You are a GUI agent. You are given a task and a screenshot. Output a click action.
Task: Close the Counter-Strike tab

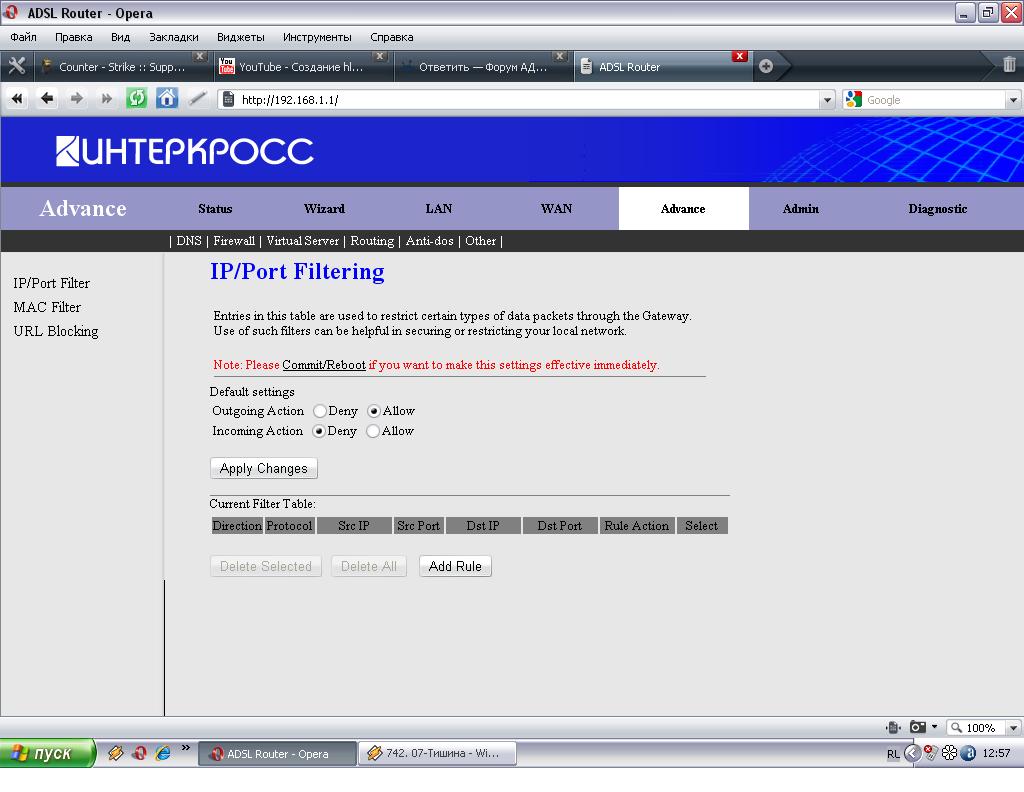coord(200,56)
